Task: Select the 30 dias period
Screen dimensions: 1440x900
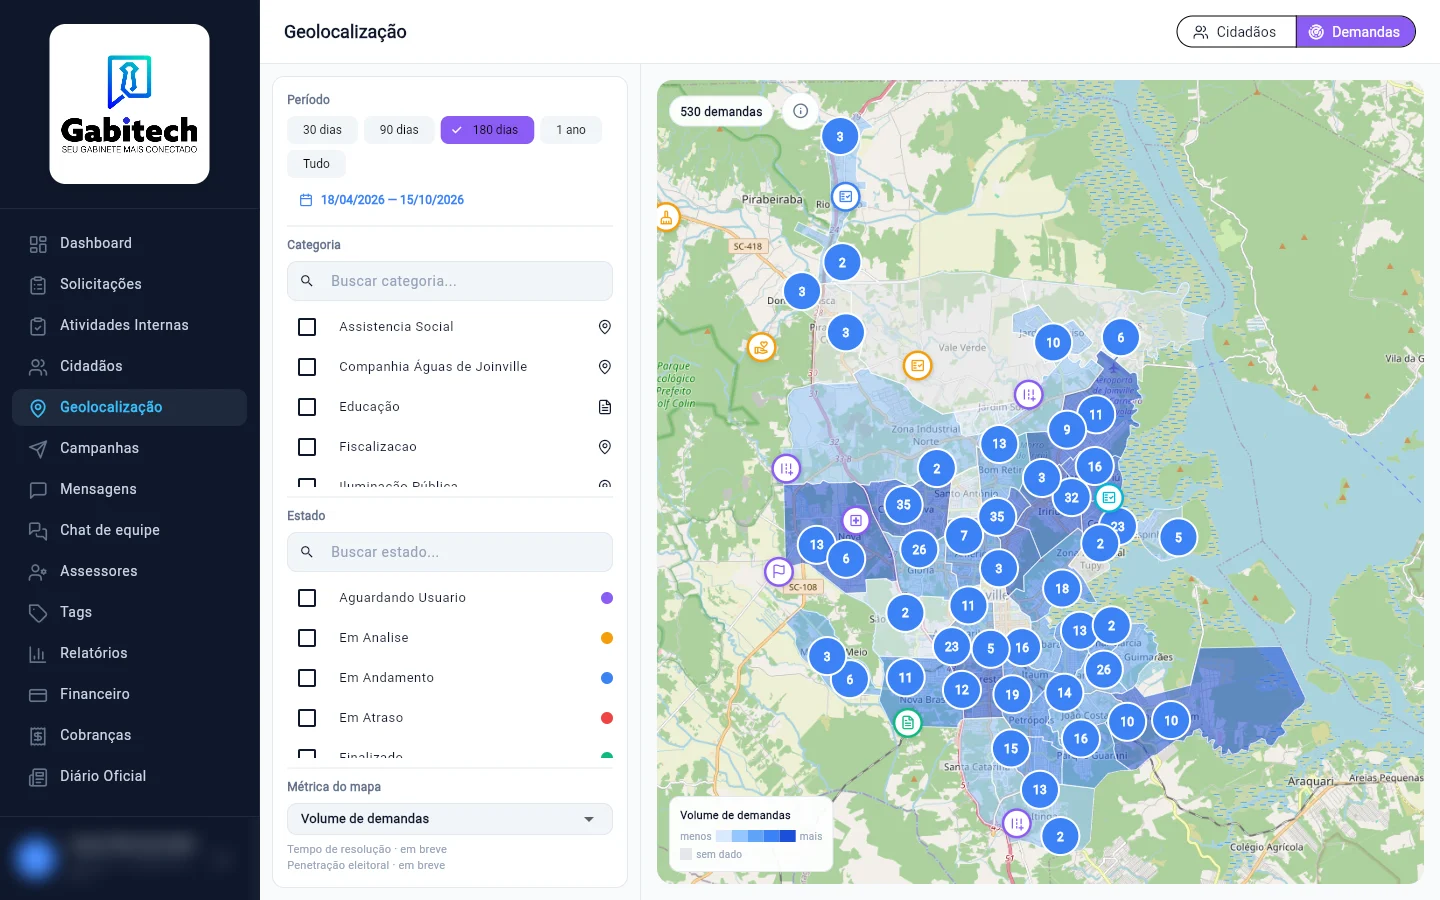Action: coord(322,130)
